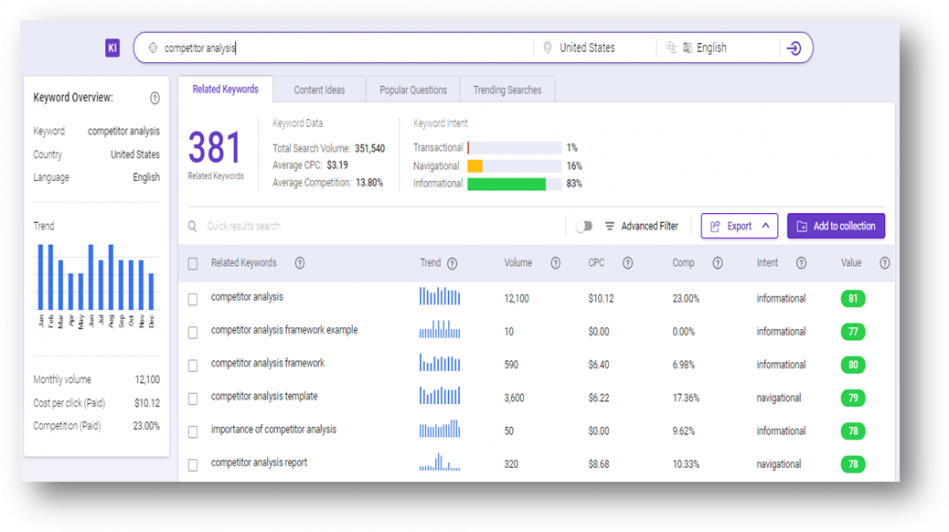The image size is (949, 532).
Task: Click value badge 81
Action: (853, 298)
